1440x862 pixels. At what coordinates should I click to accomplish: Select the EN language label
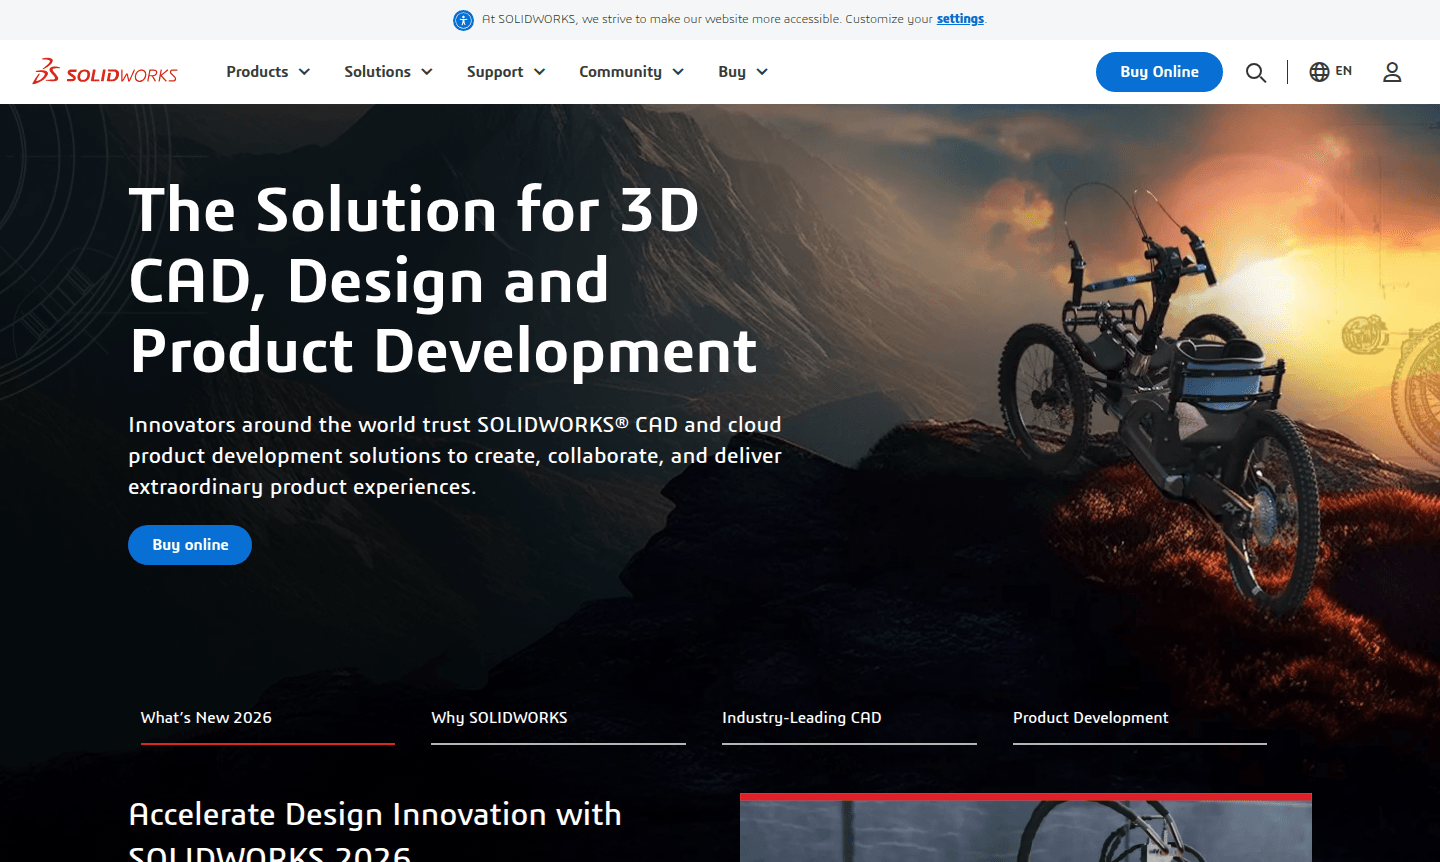point(1345,71)
